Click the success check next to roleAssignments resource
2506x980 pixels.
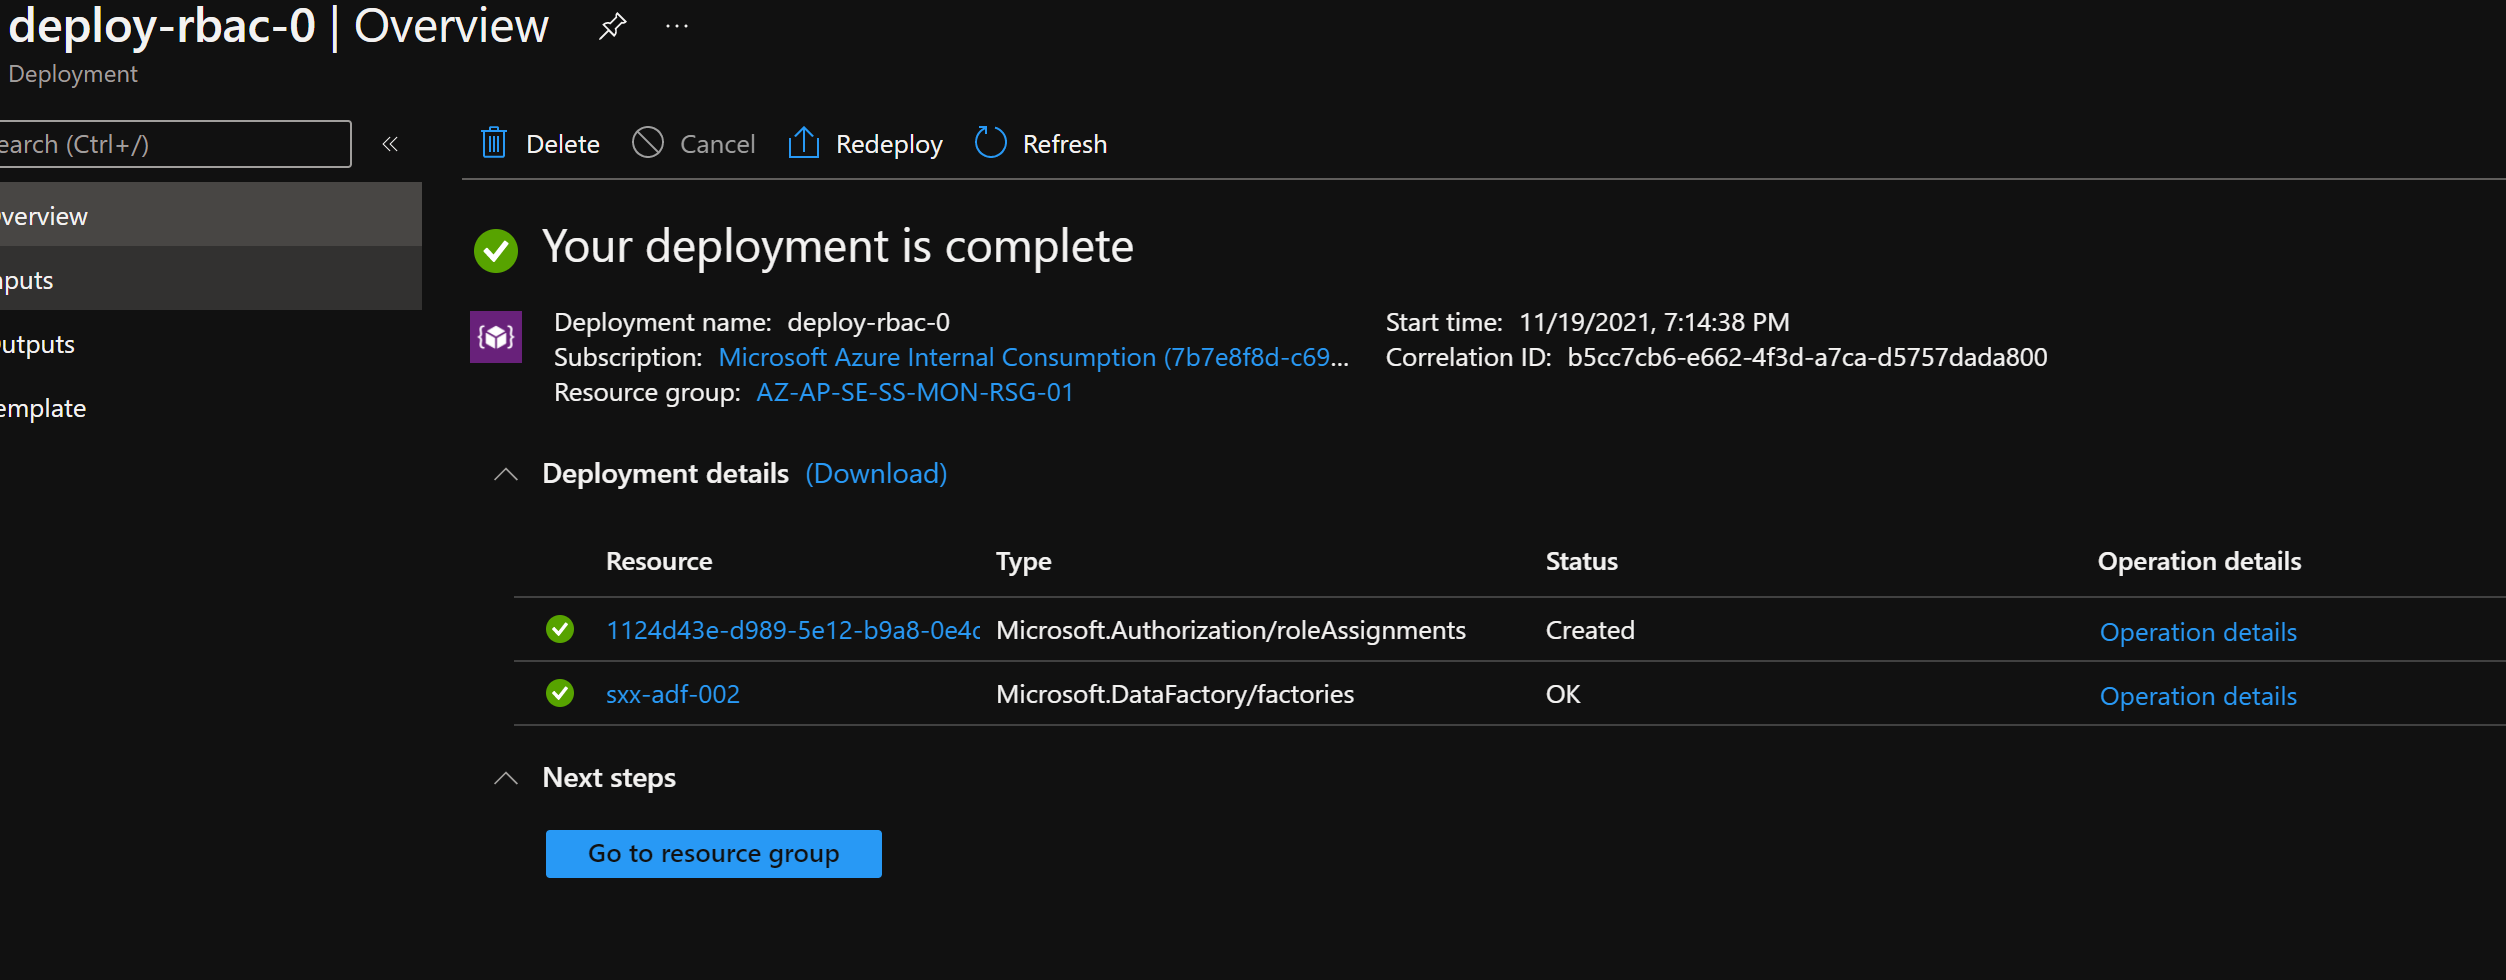coord(559,629)
